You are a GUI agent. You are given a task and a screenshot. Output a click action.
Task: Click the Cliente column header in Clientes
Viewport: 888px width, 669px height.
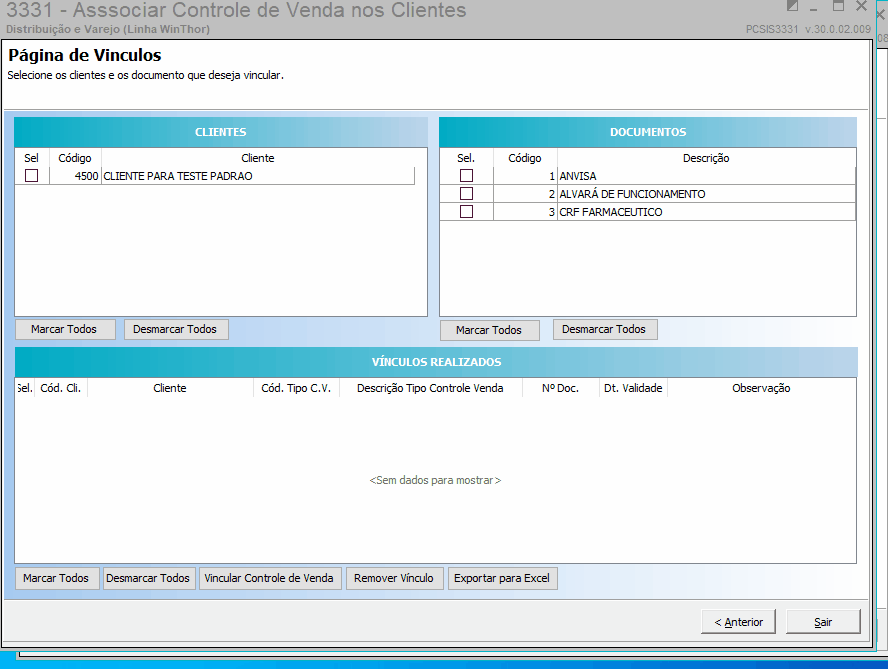coord(258,158)
